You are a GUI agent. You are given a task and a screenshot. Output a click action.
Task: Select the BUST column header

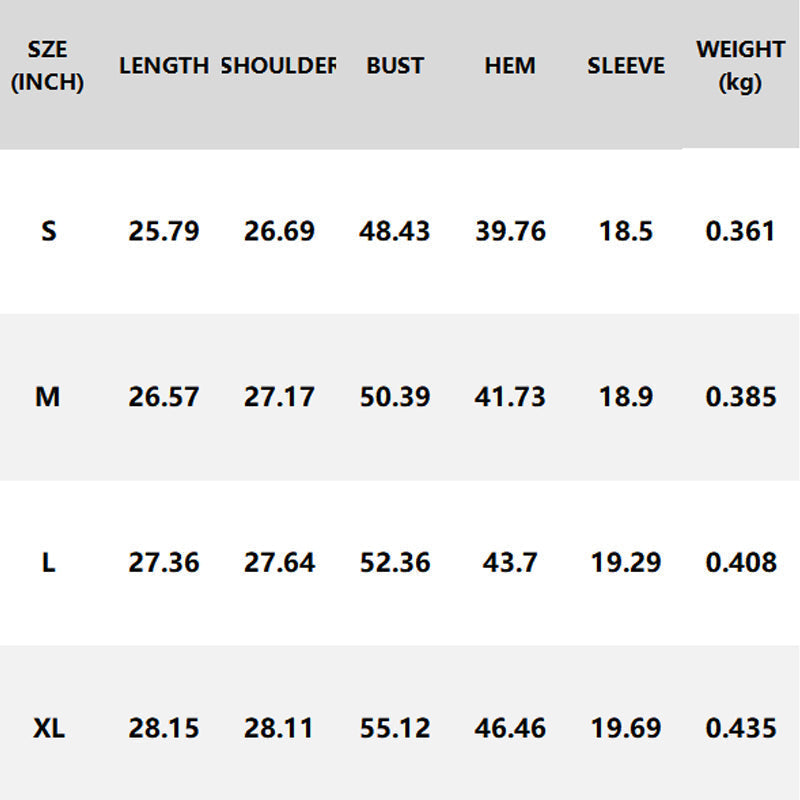tap(394, 66)
